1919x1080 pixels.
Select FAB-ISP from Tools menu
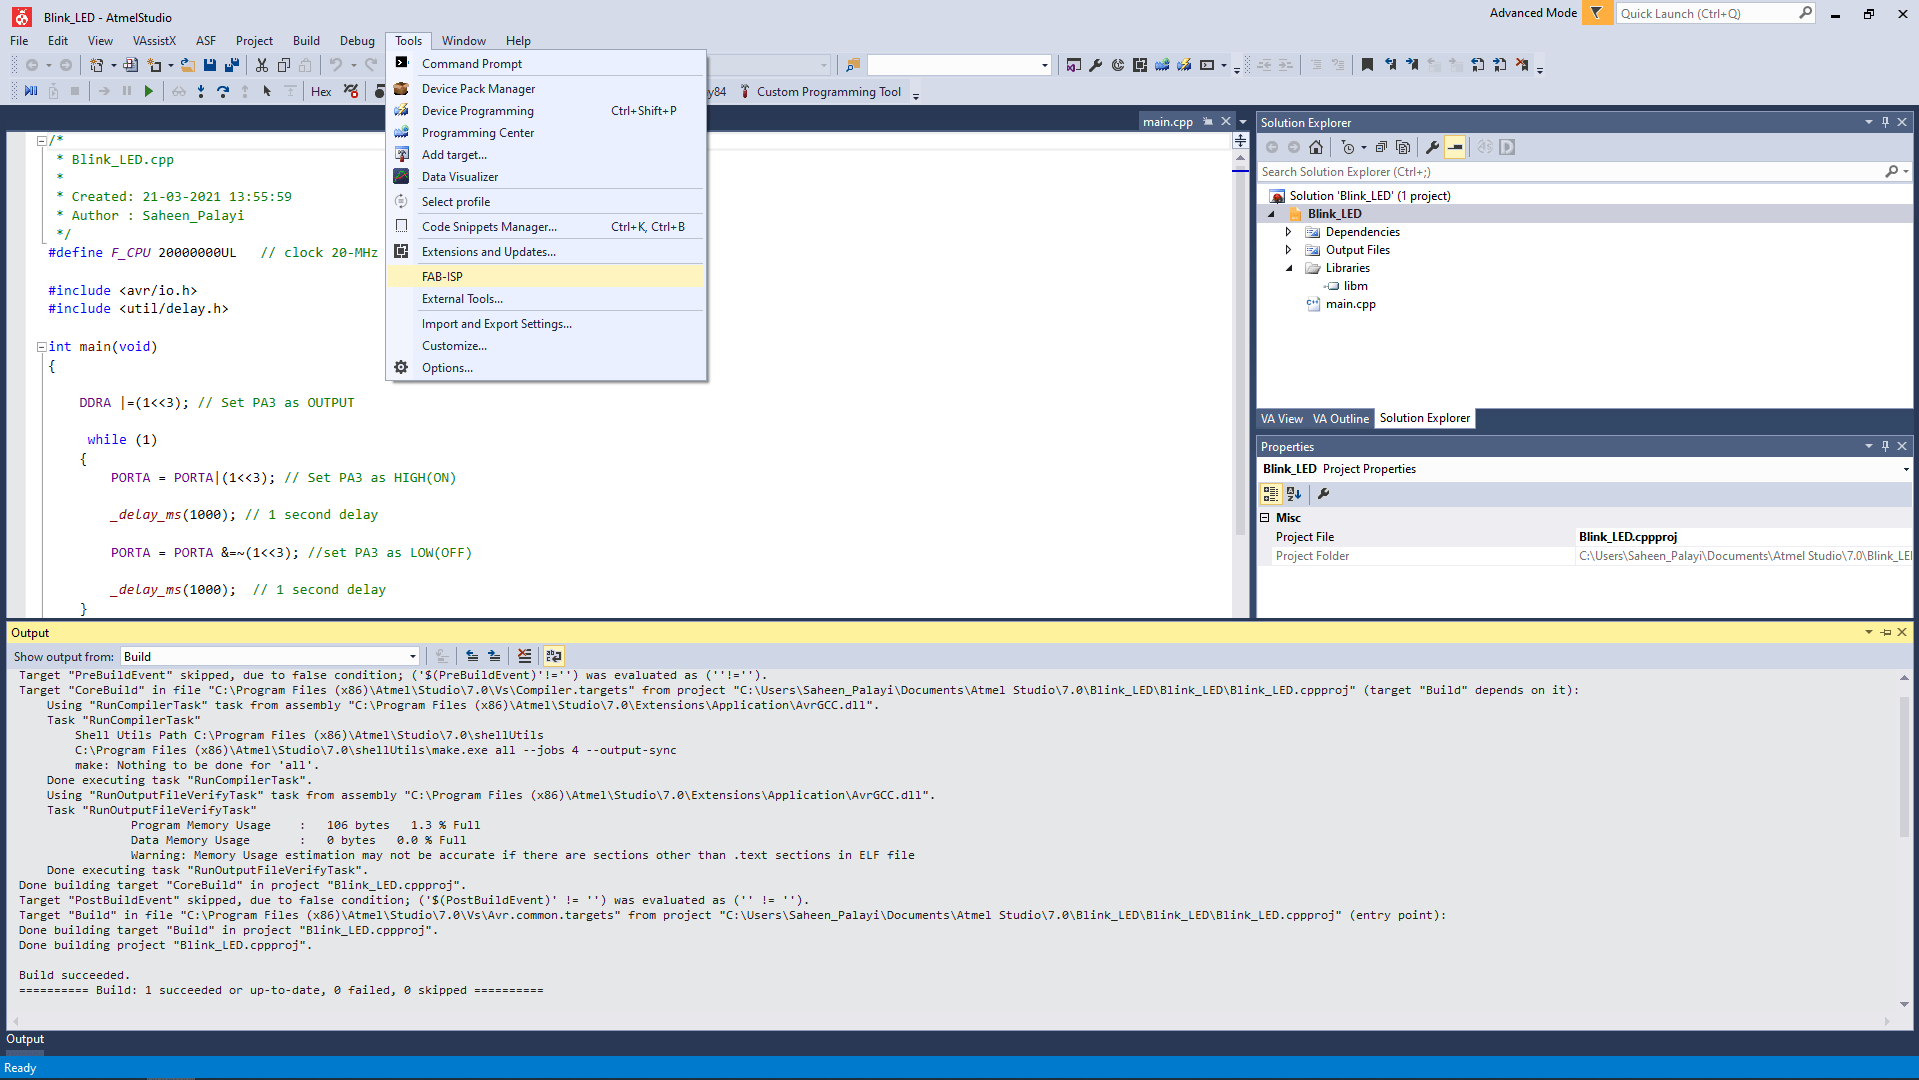(545, 277)
